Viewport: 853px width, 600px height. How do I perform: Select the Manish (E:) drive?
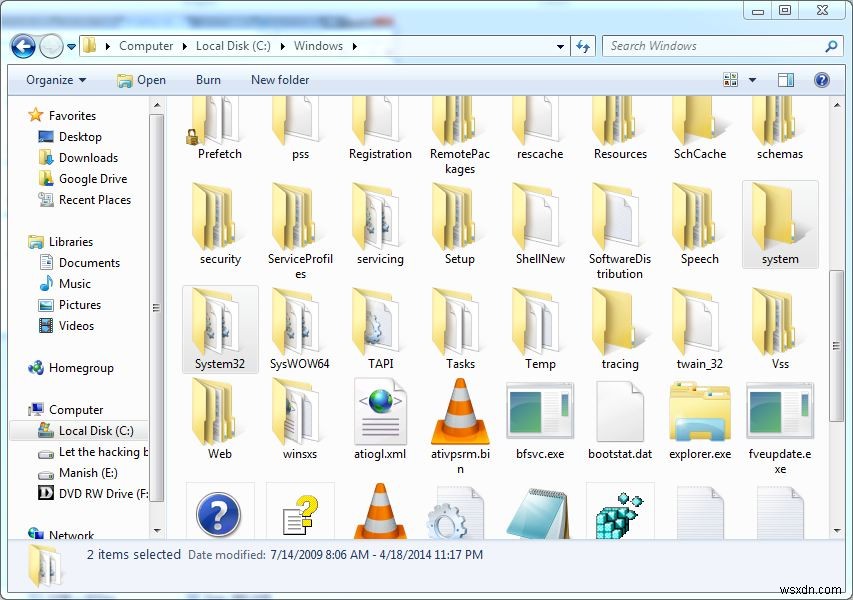77,473
